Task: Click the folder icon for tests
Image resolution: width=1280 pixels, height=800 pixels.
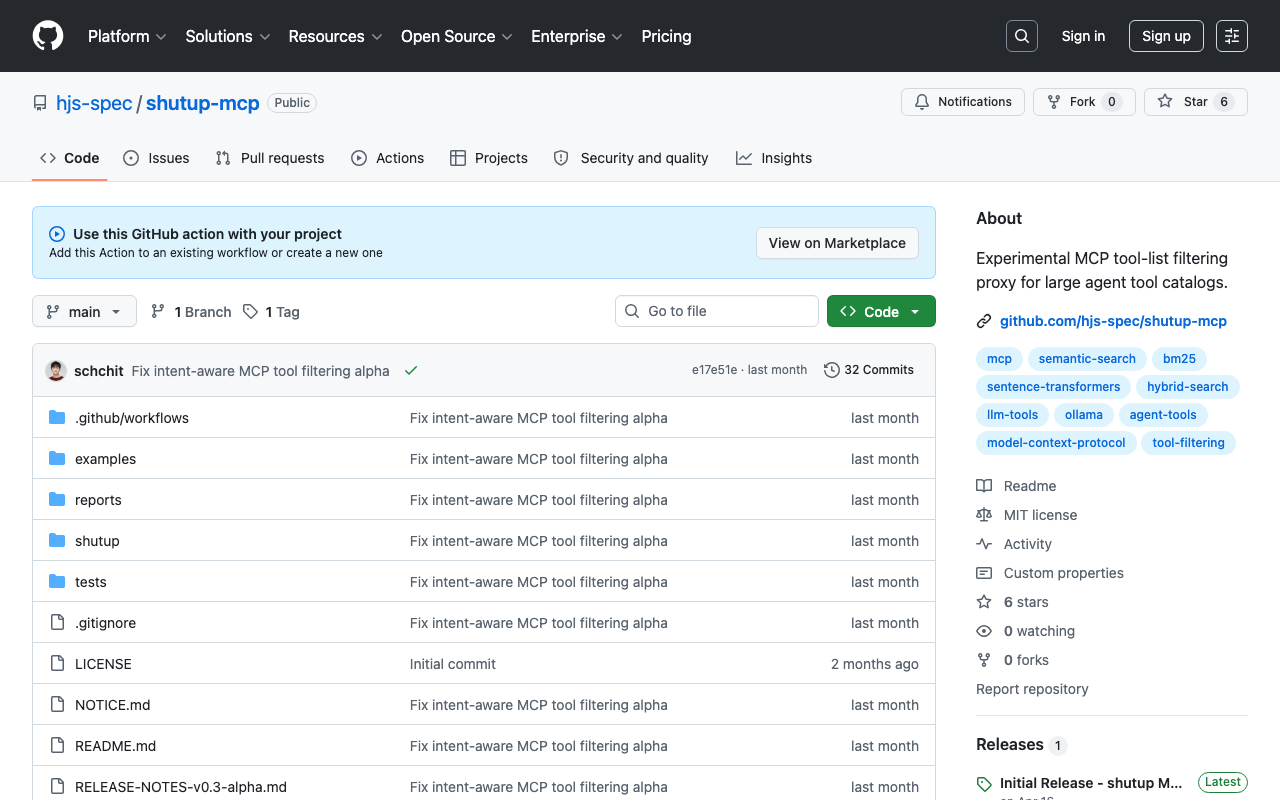Action: point(57,582)
